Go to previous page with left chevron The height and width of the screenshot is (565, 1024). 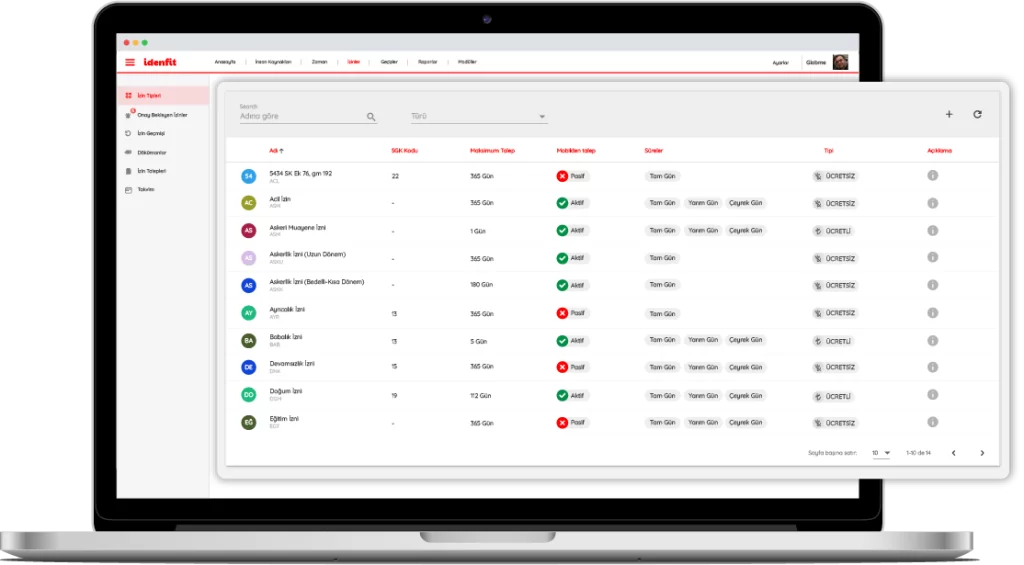point(953,453)
